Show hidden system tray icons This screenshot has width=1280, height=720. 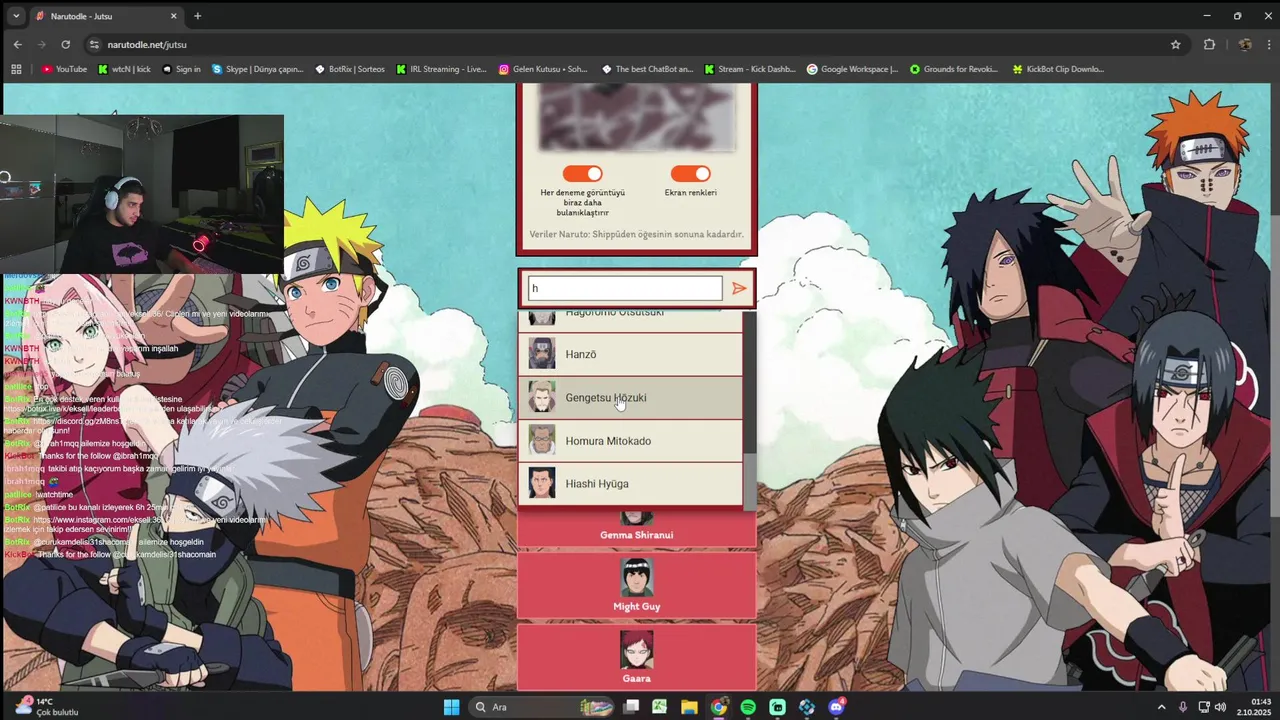click(x=1161, y=707)
